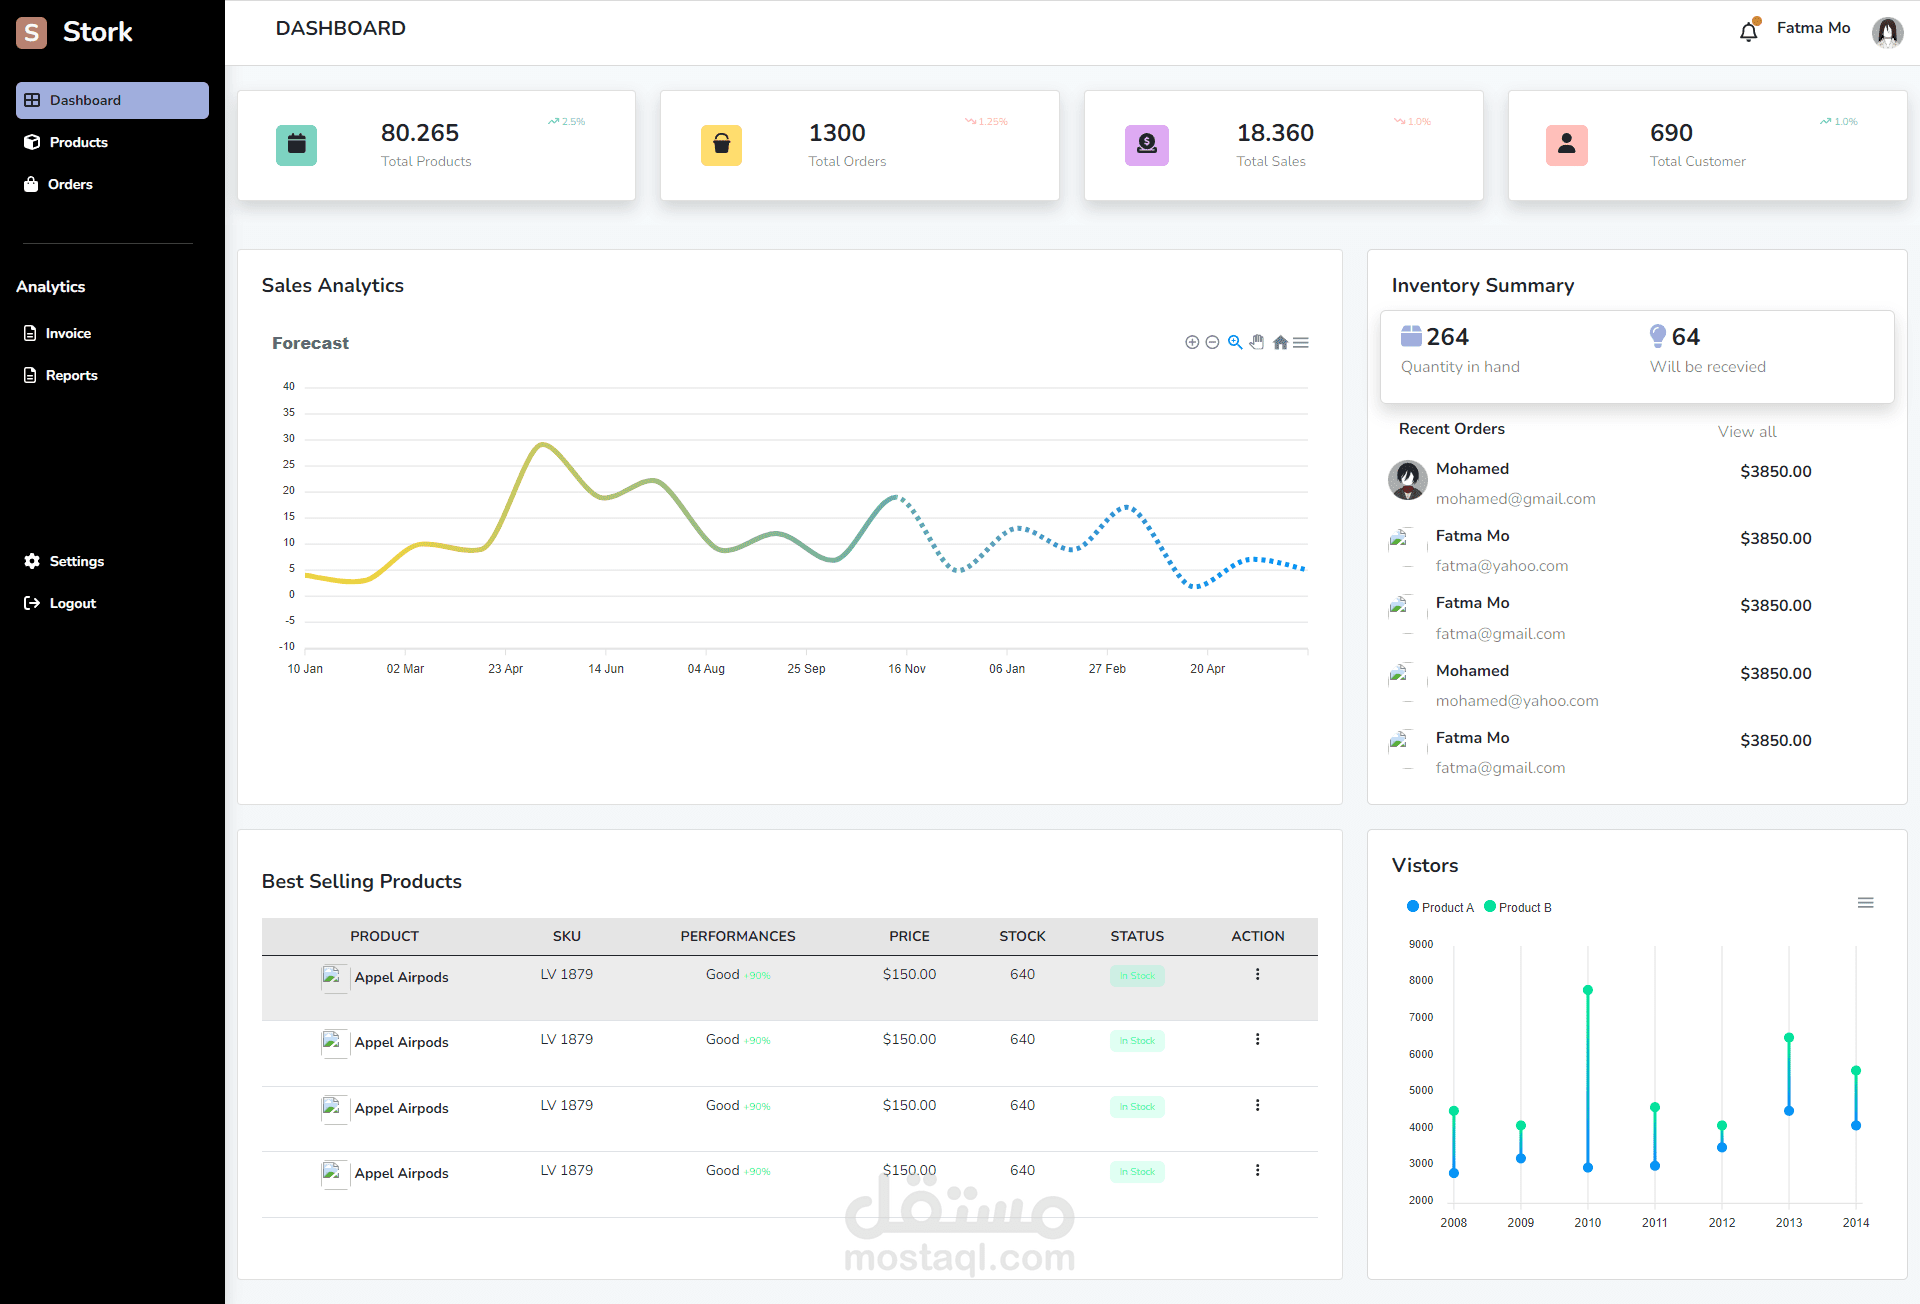1920x1304 pixels.
Task: Zoom out on the Forecast chart
Action: pos(1212,343)
